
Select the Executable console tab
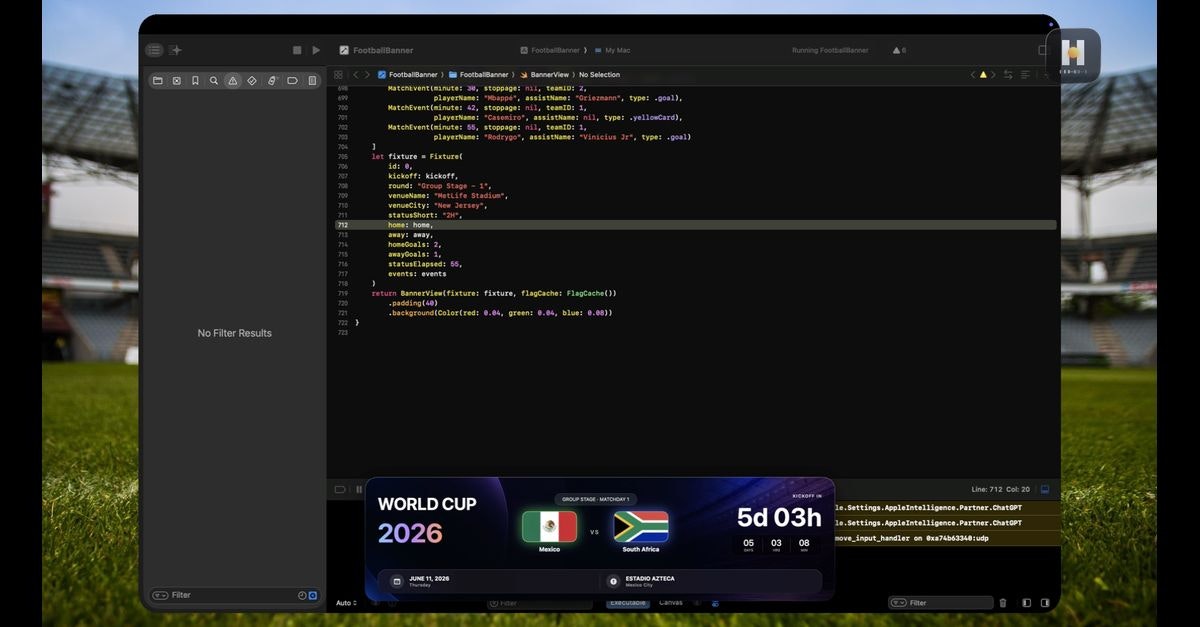pos(628,603)
